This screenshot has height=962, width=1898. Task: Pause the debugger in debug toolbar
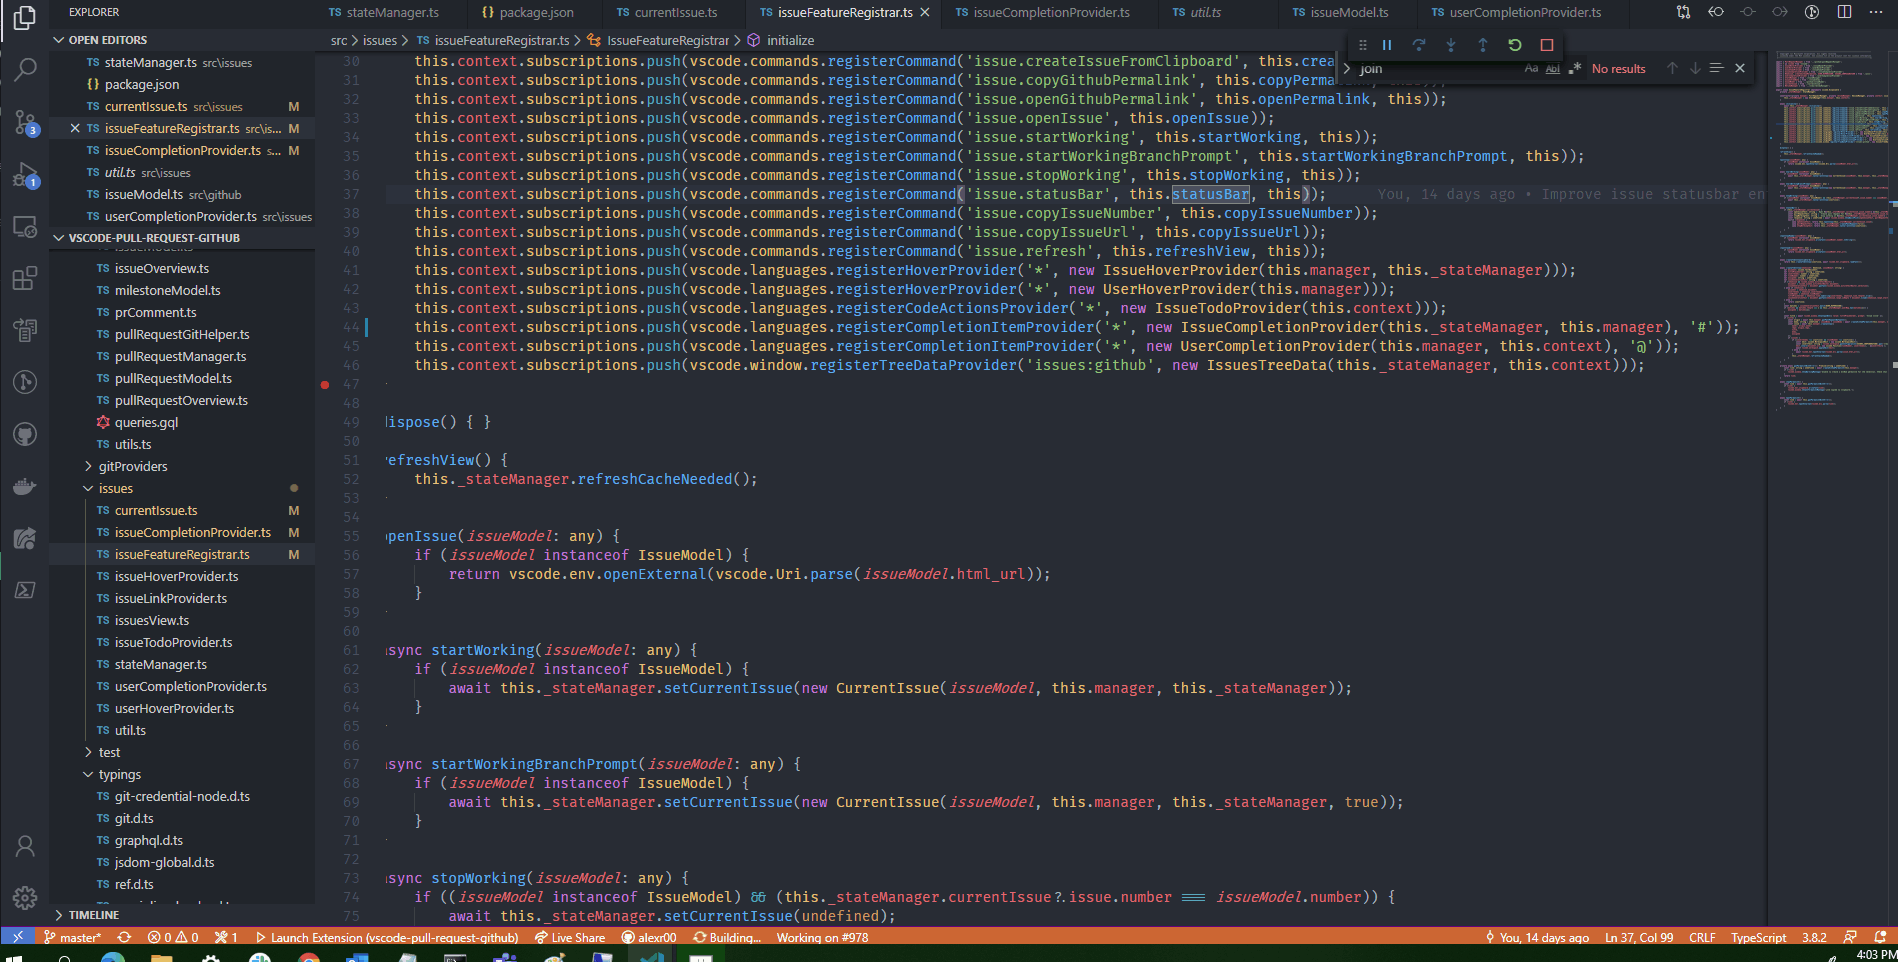click(1387, 45)
